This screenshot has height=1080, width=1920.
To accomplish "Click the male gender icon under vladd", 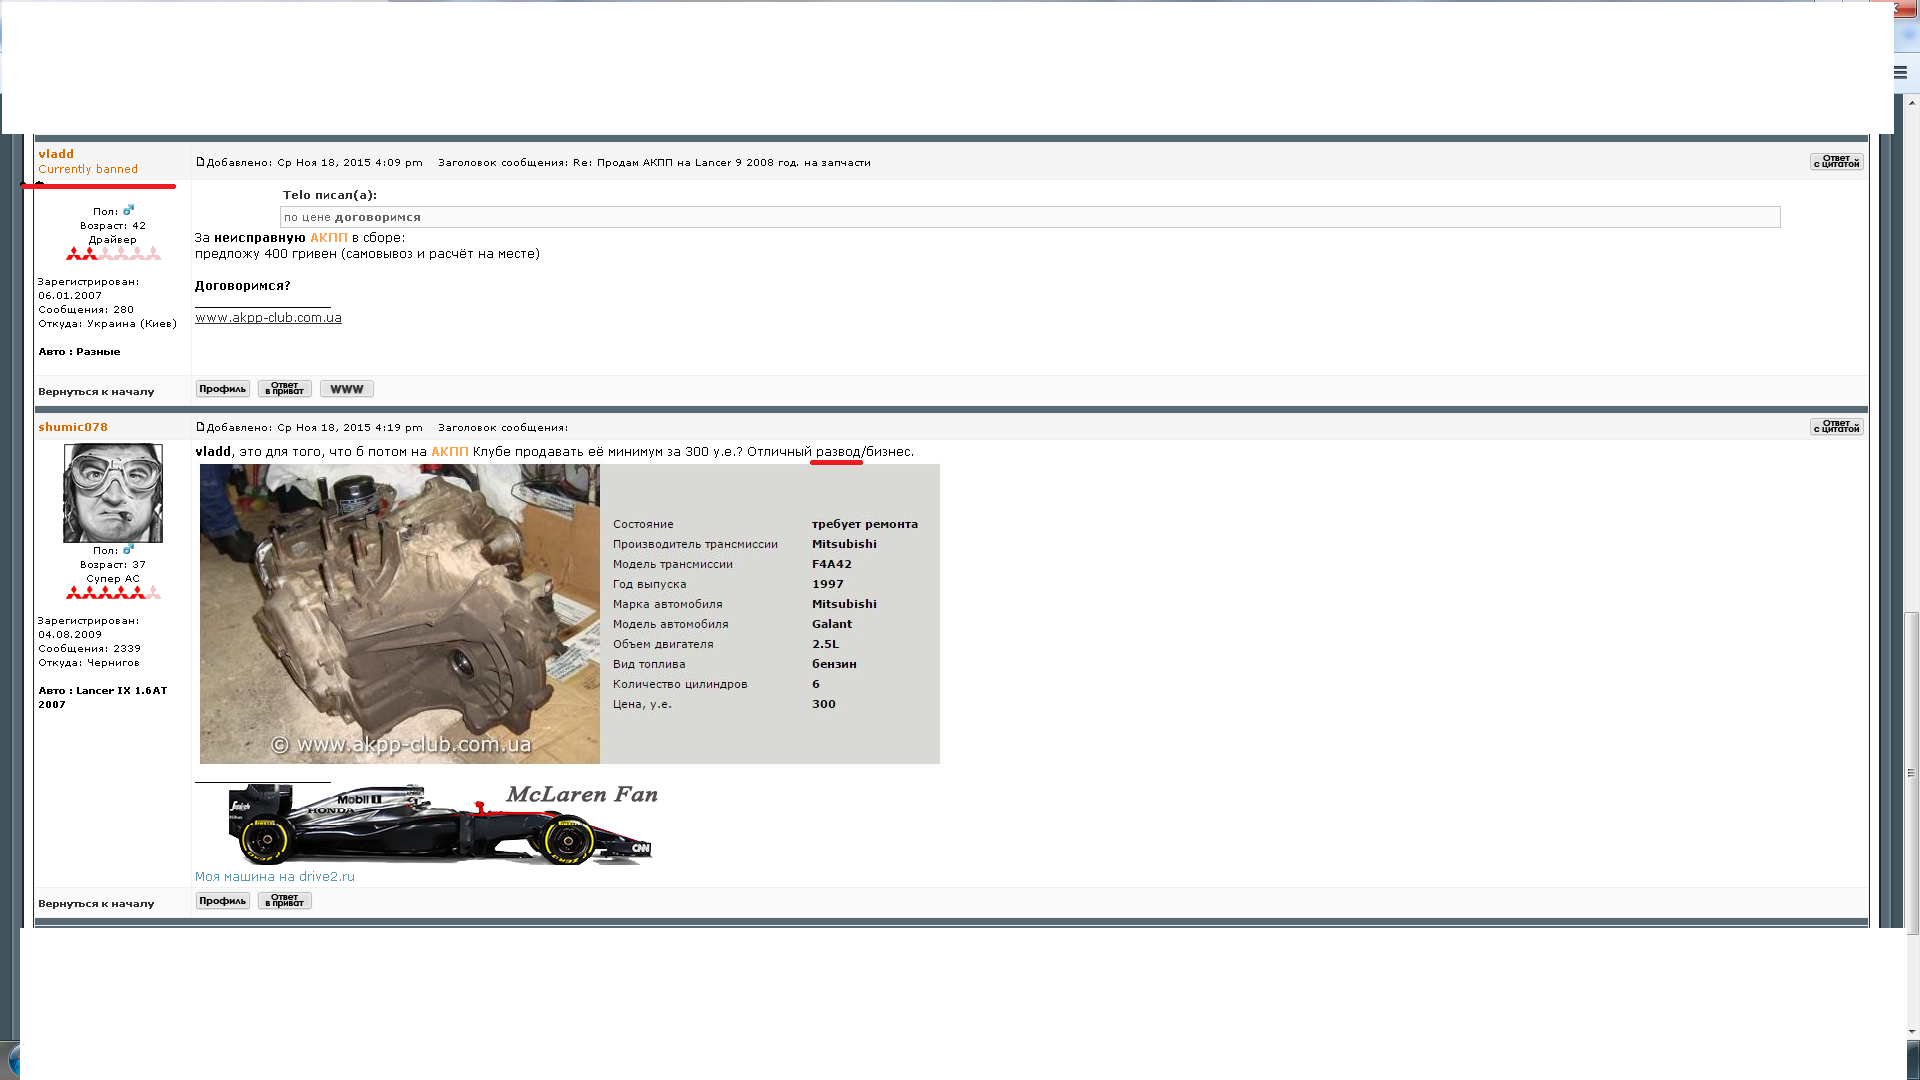I will (x=128, y=211).
